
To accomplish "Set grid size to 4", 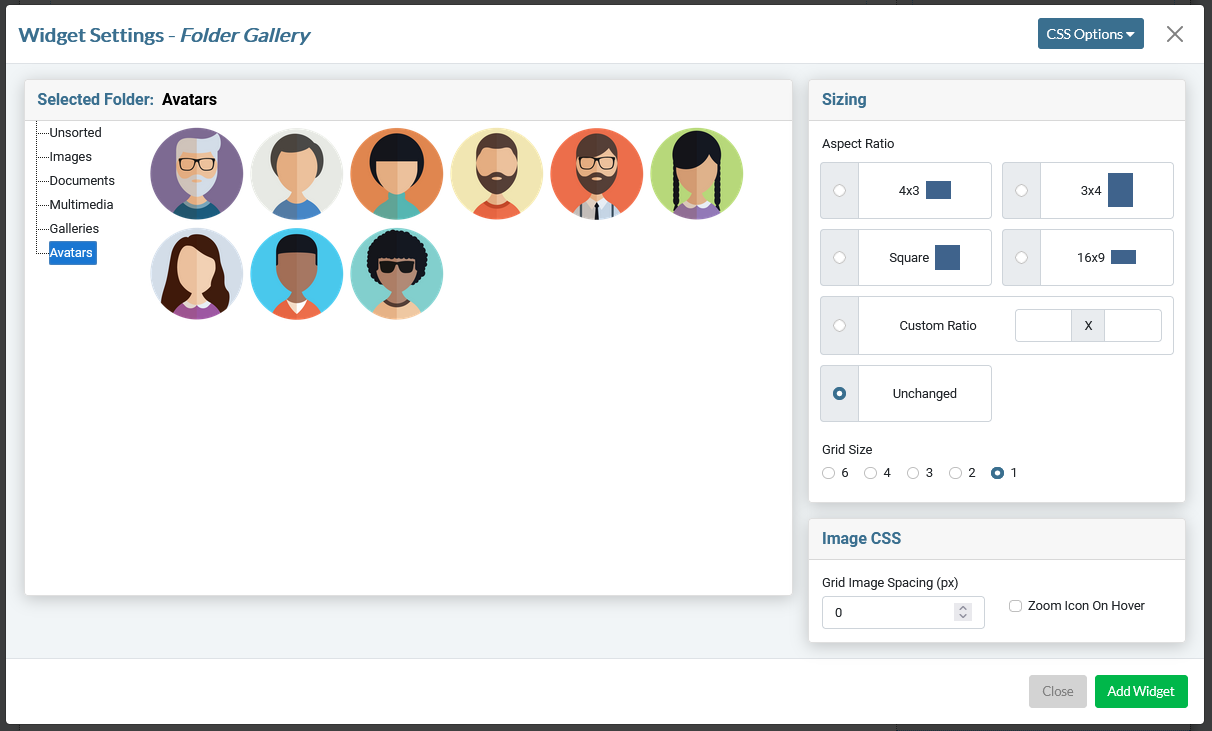I will (x=870, y=473).
